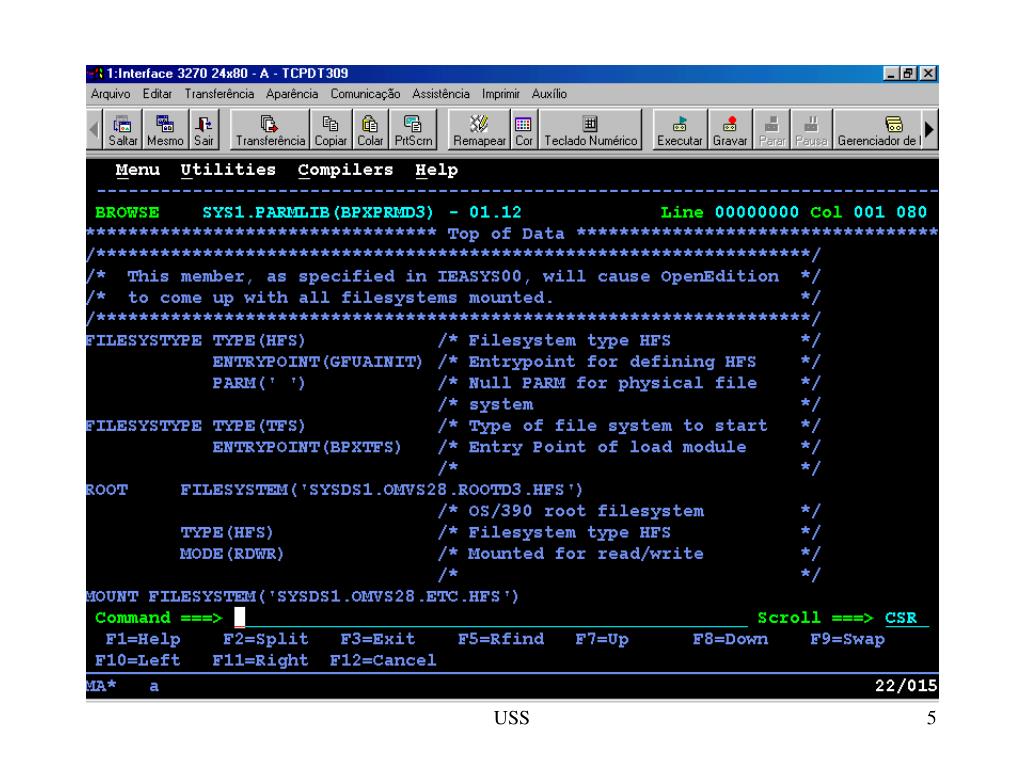Click the TYPE(TFS) text
Image resolution: width=1024 pixels, height=768 pixels.
(259, 426)
